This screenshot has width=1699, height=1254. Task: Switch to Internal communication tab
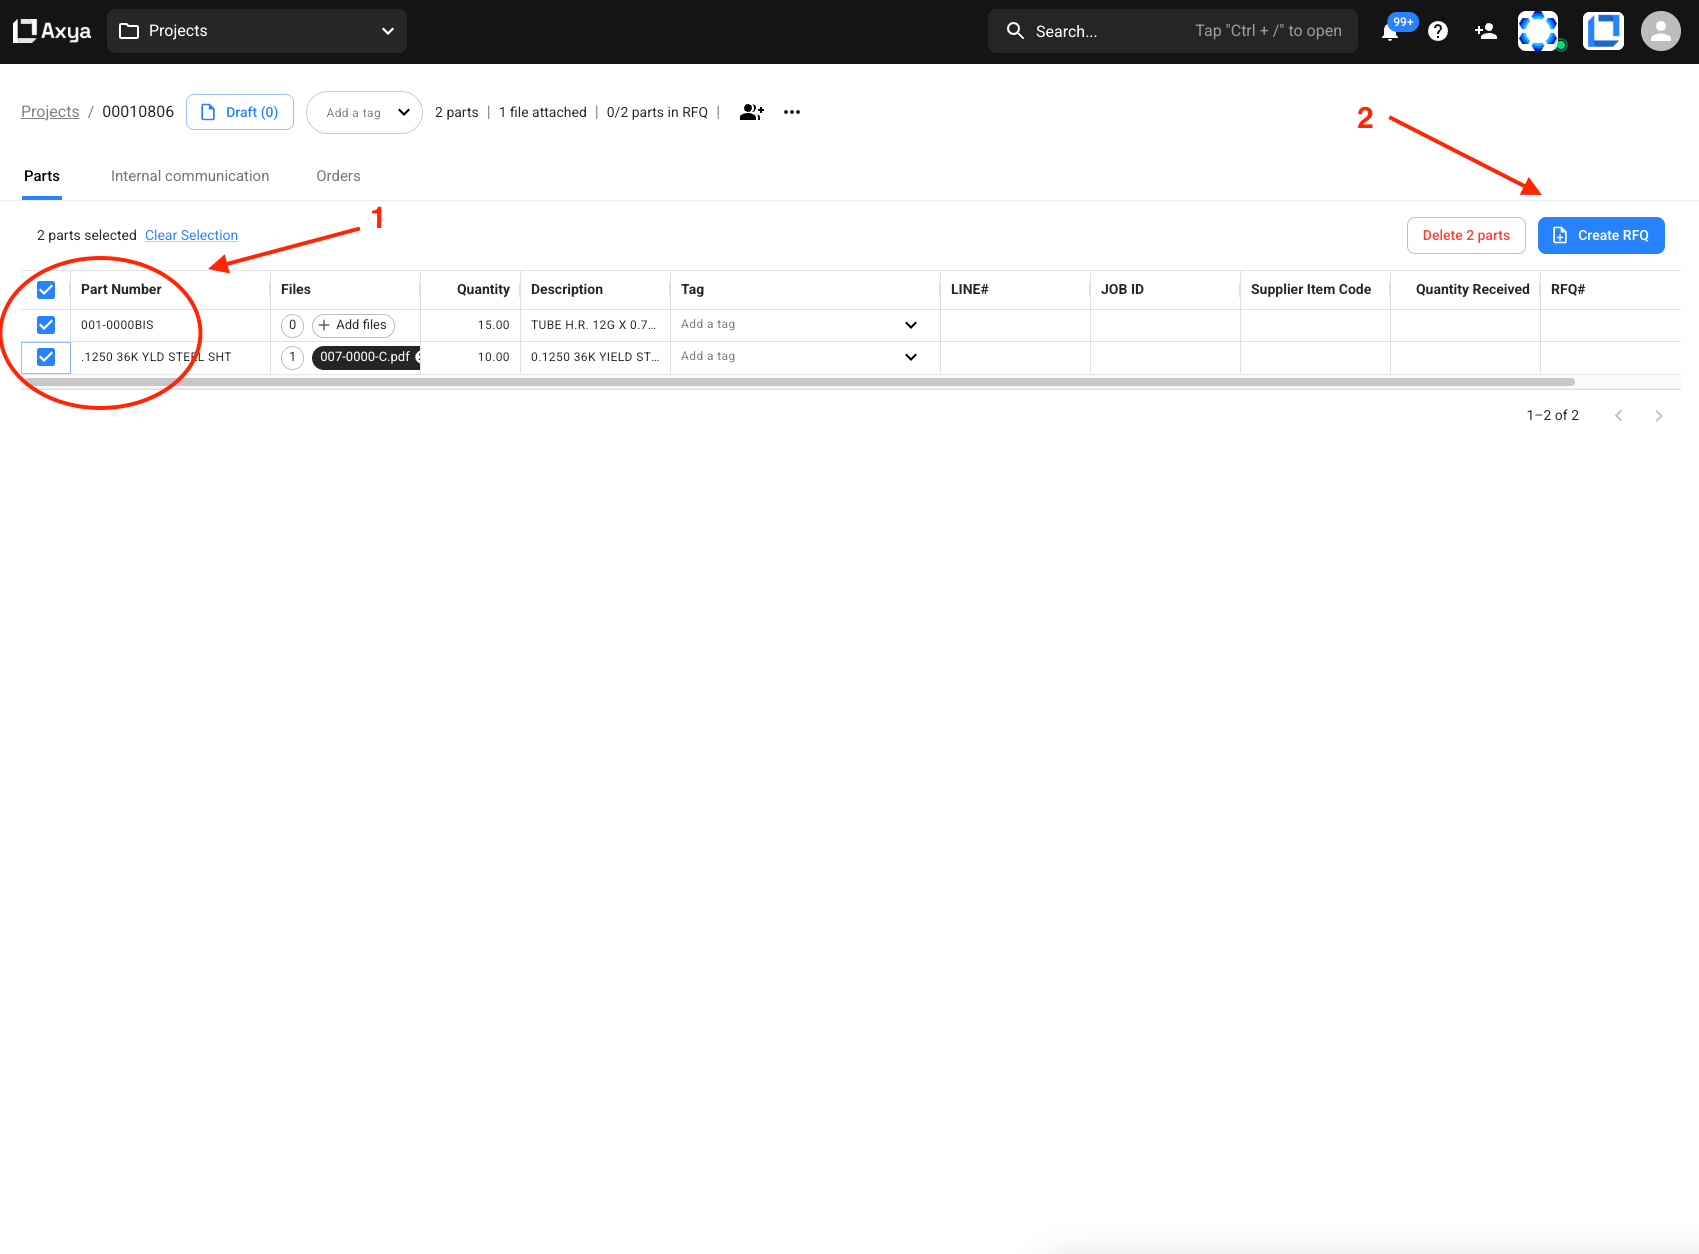pos(190,176)
